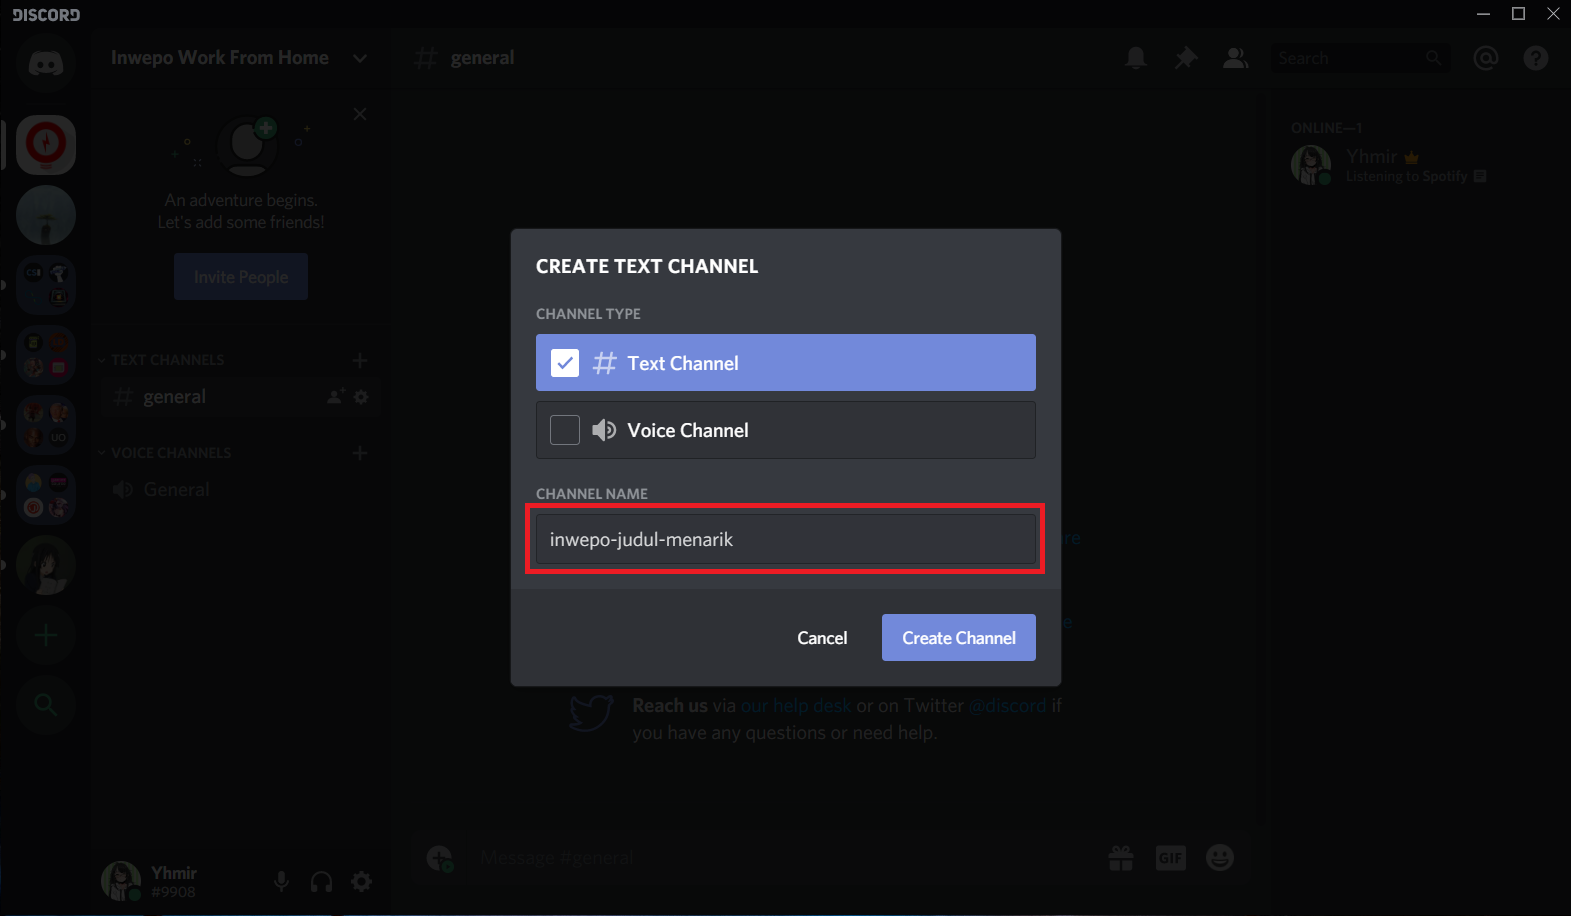
Task: Select the Text Channel checkbox
Action: [x=565, y=363]
